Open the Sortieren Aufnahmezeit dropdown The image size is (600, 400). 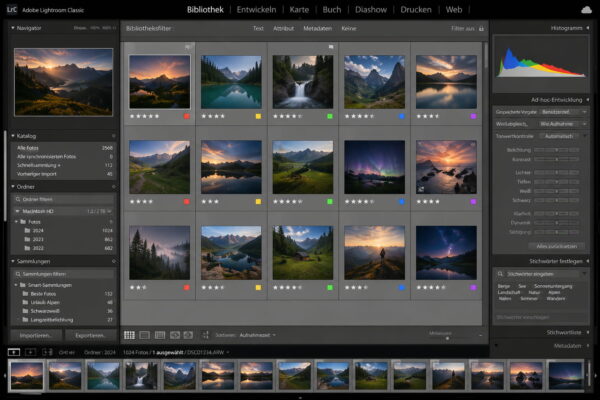[258, 335]
